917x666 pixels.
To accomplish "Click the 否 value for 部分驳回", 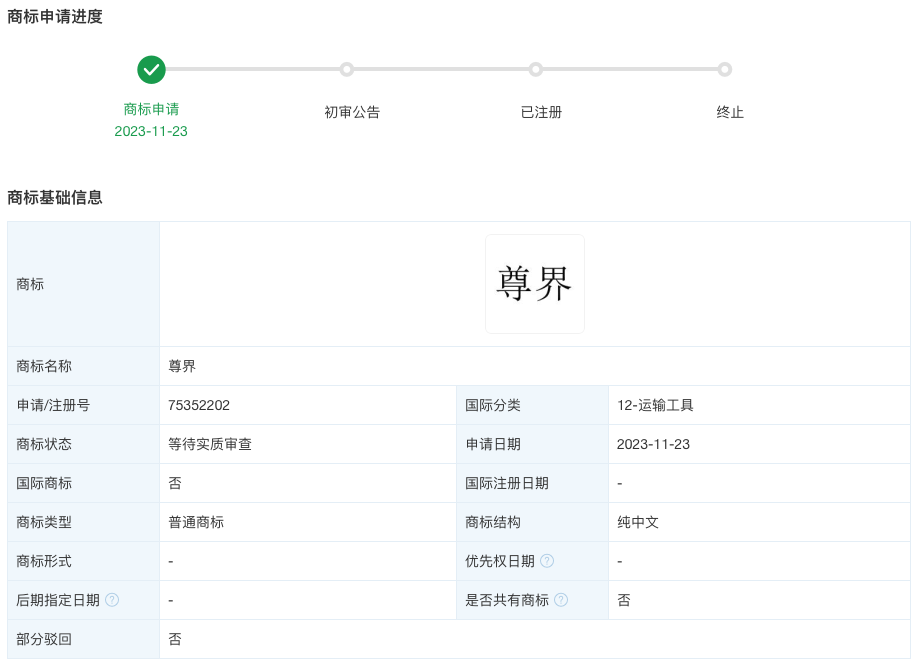I will coord(175,639).
